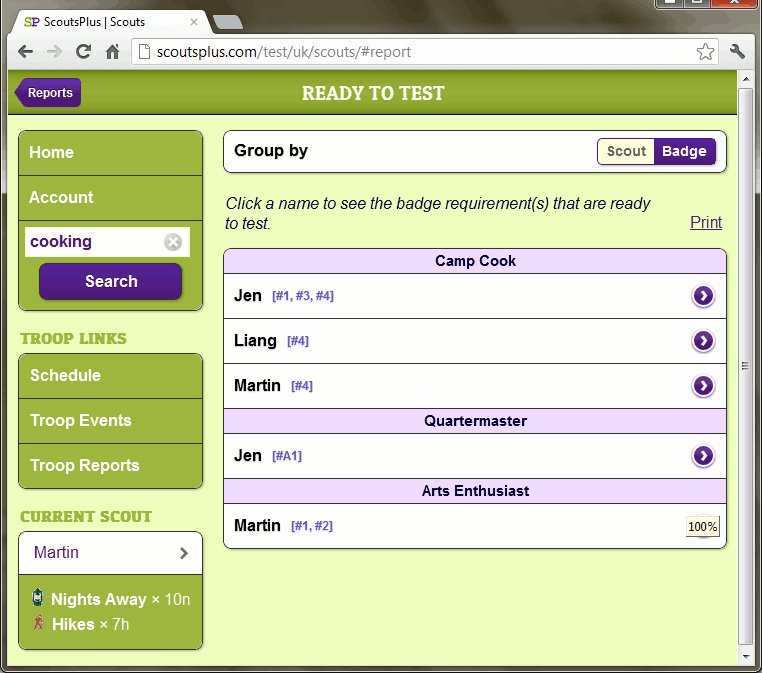Open the Home menu item
The image size is (762, 673).
click(110, 153)
